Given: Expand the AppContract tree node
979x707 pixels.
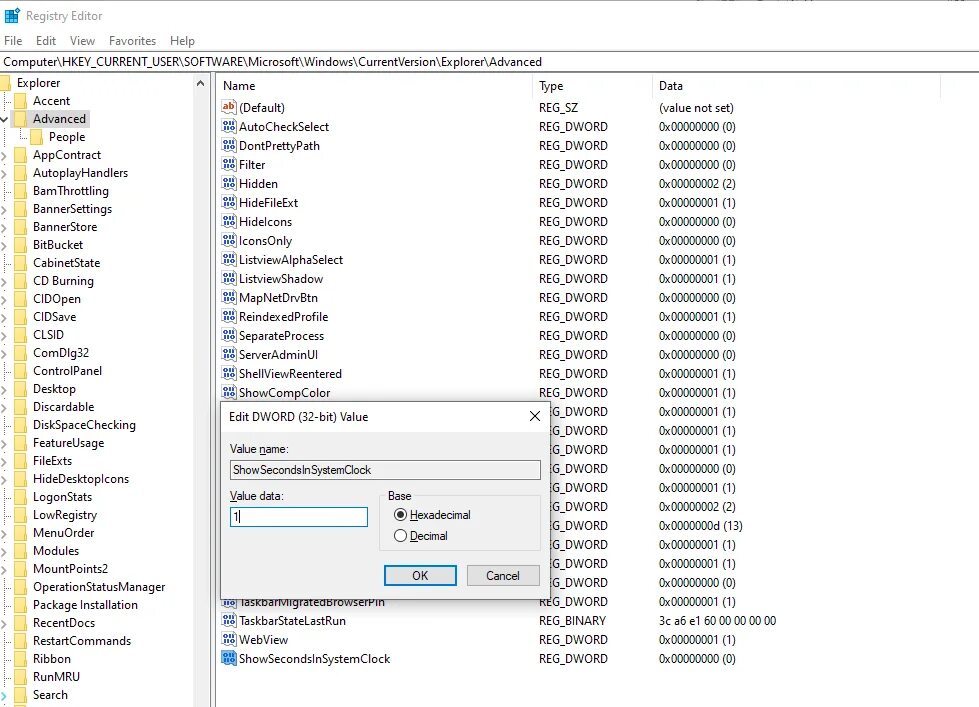Looking at the screenshot, I should (4, 156).
